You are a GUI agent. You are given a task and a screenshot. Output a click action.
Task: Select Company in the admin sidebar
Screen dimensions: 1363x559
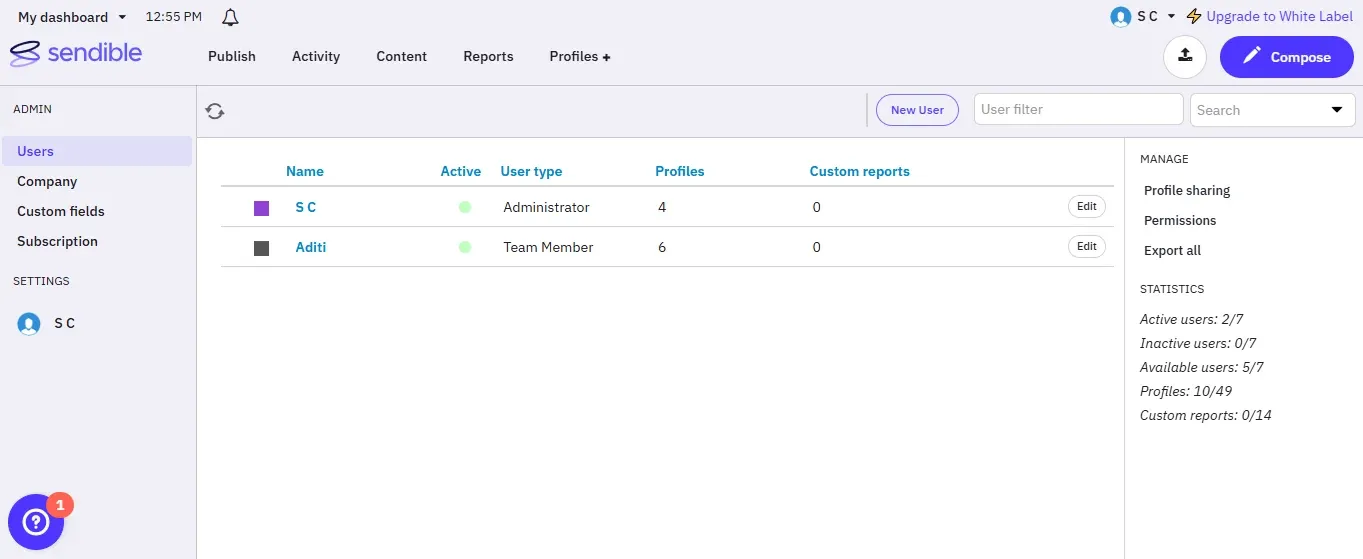[x=47, y=181]
